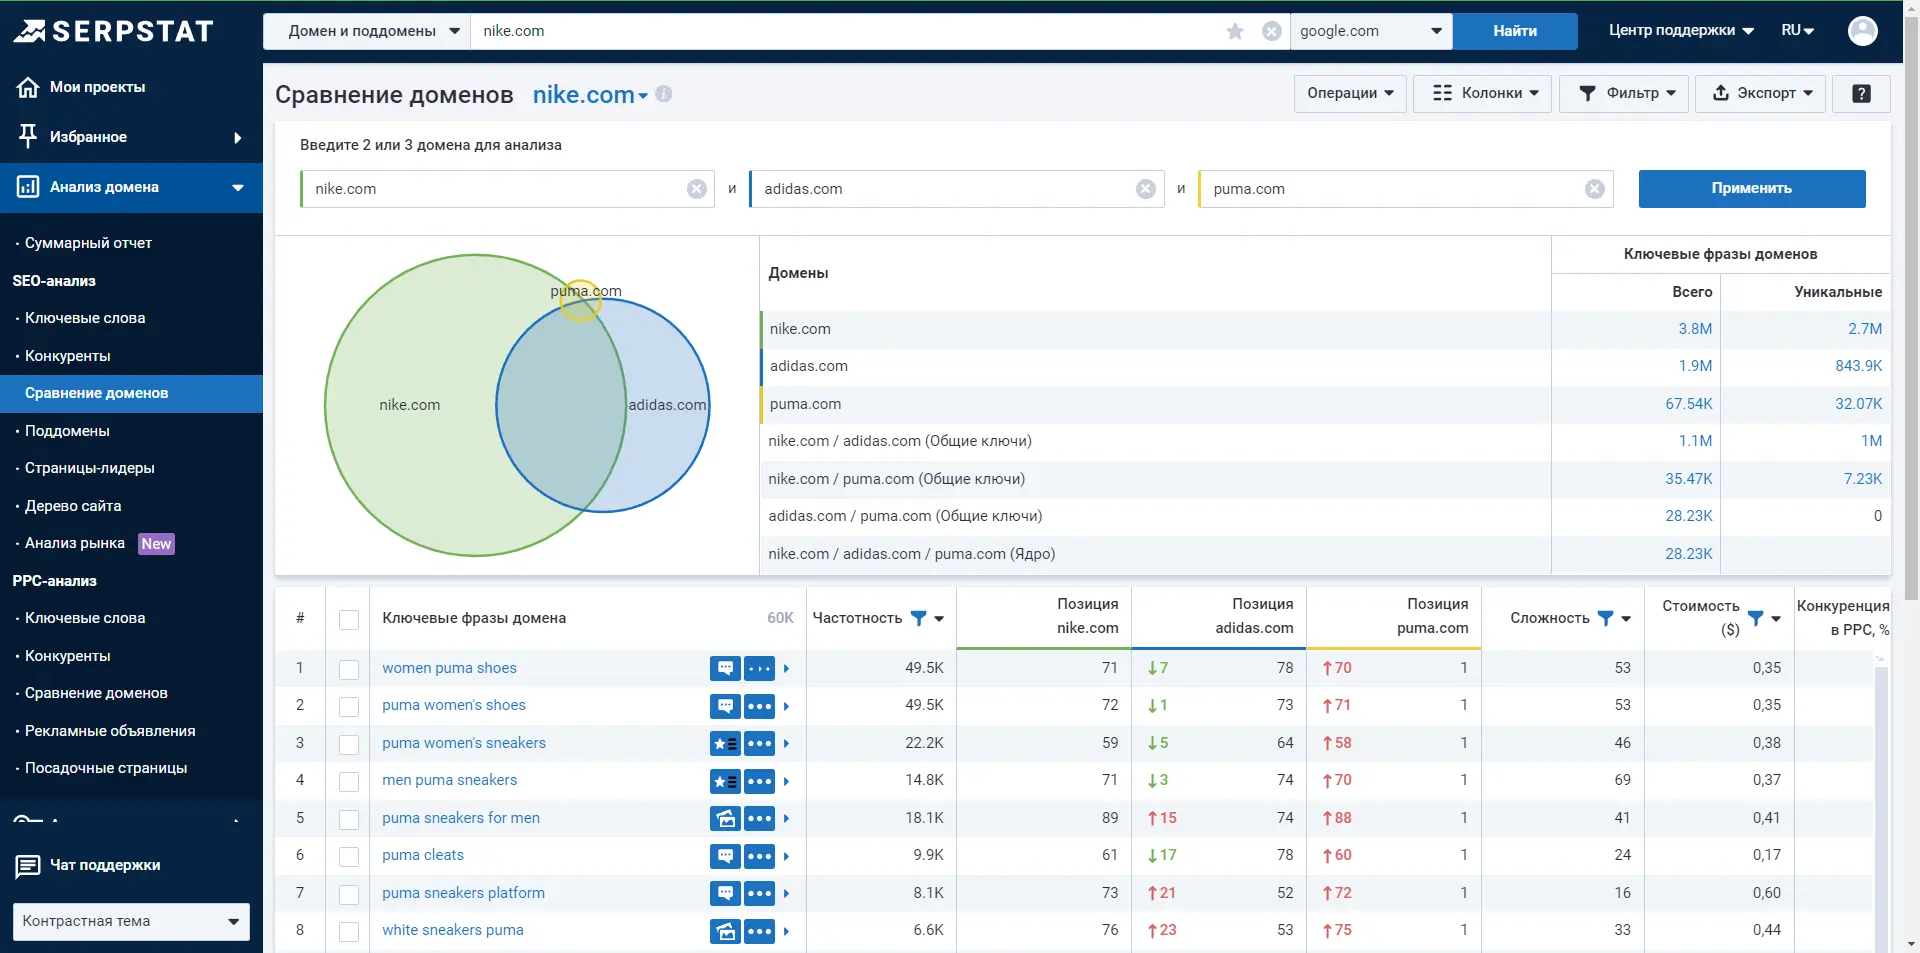Check the box for 'women puma shoes'

point(349,669)
